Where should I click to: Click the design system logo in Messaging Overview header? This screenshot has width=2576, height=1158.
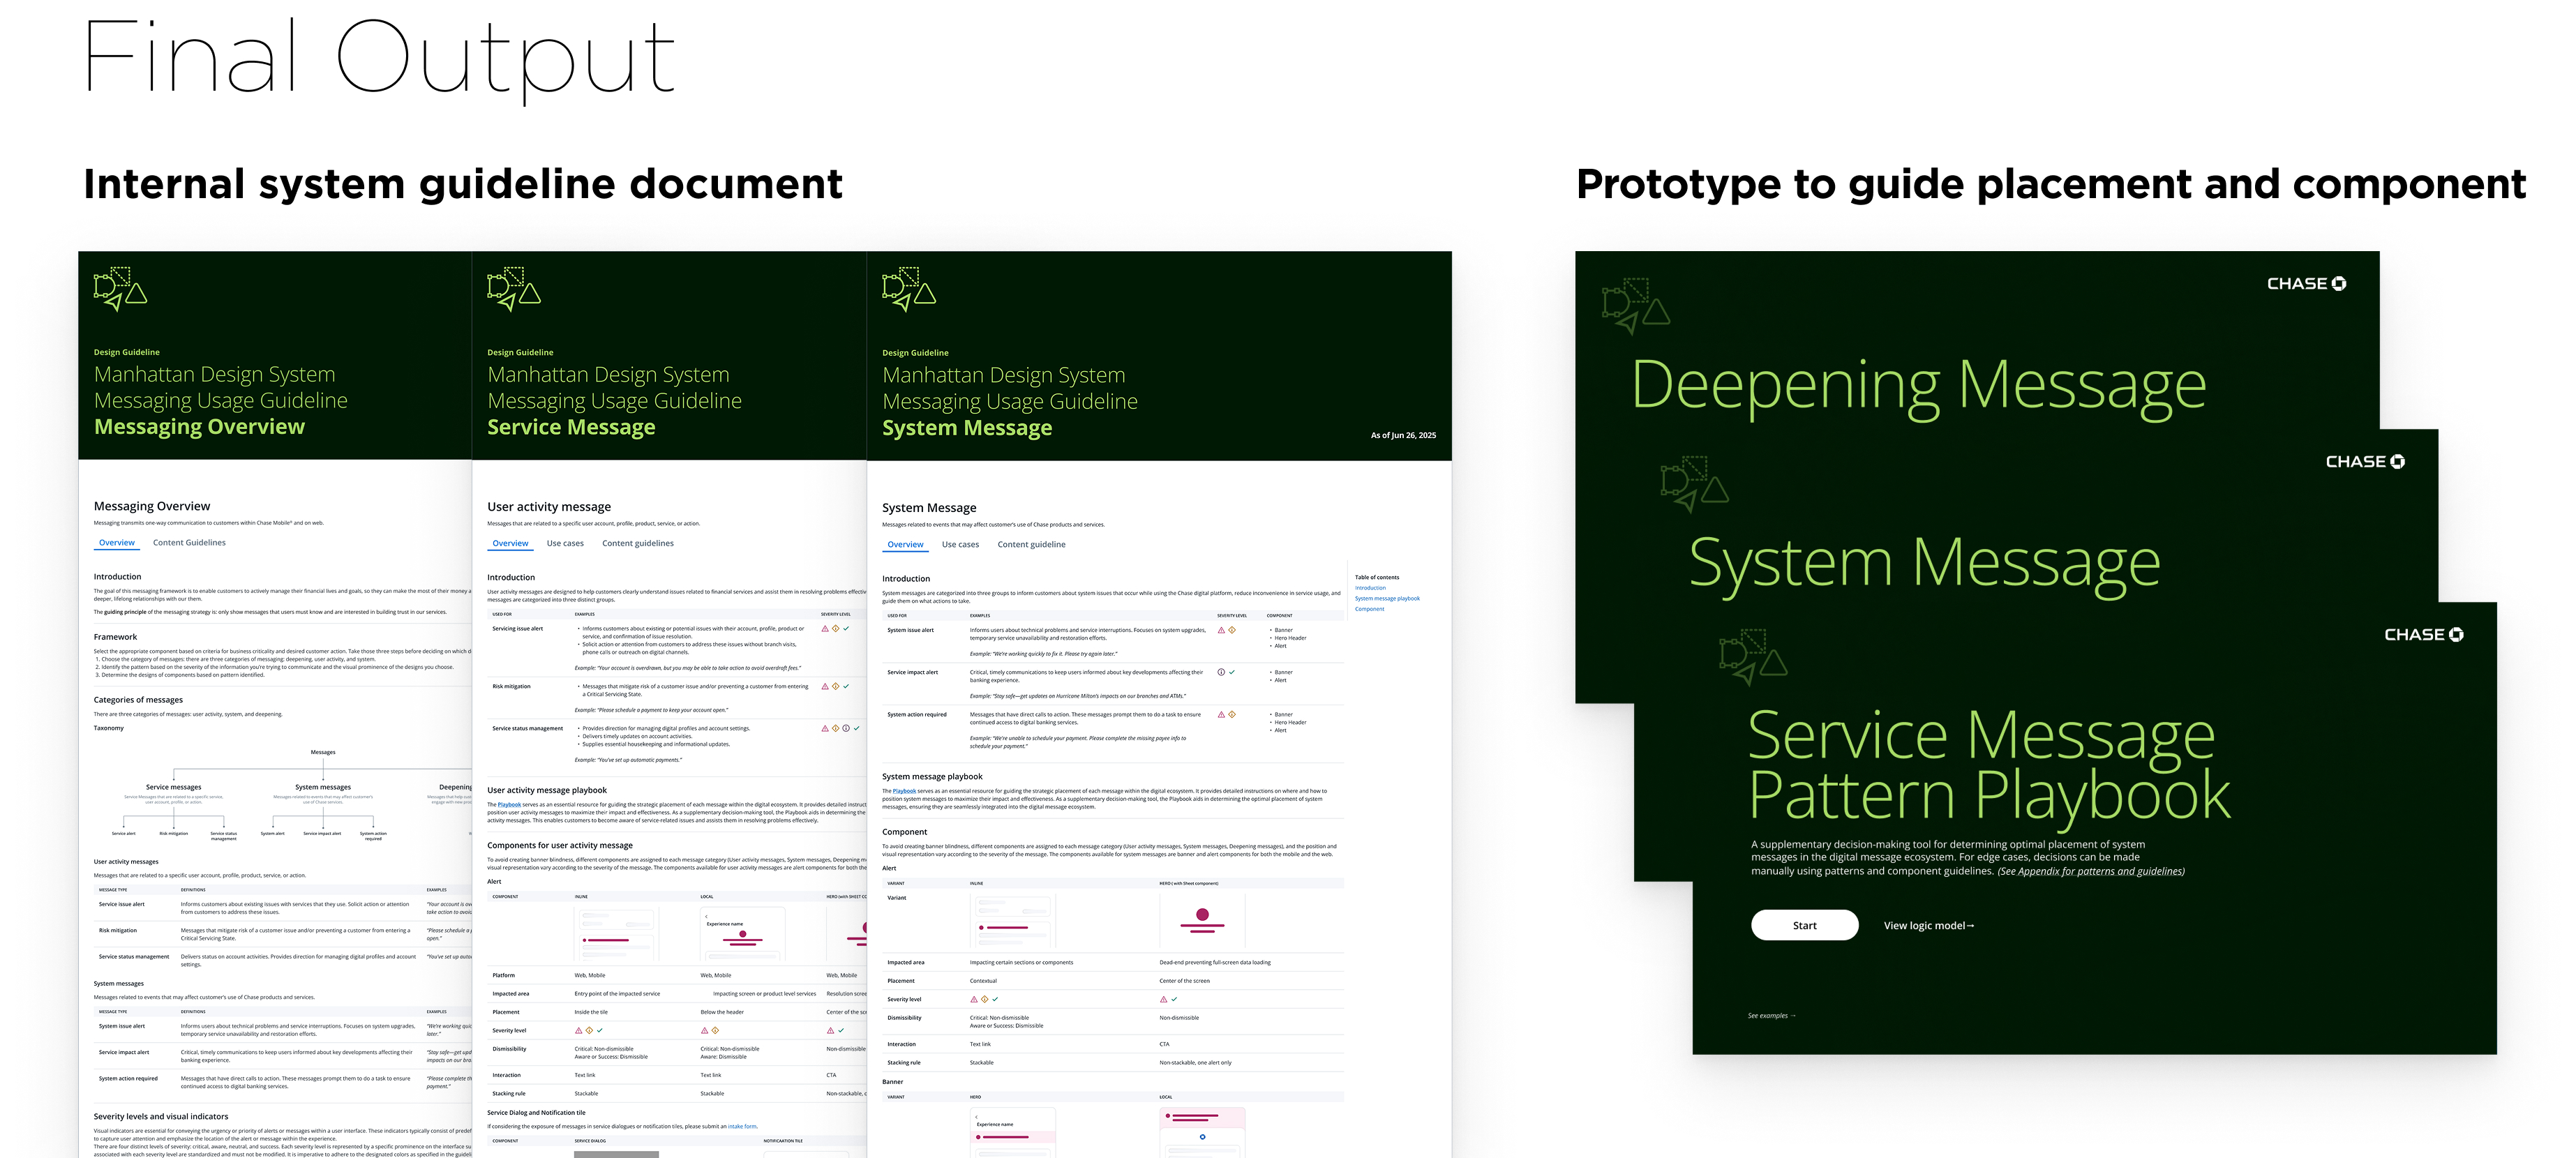pyautogui.click(x=120, y=289)
